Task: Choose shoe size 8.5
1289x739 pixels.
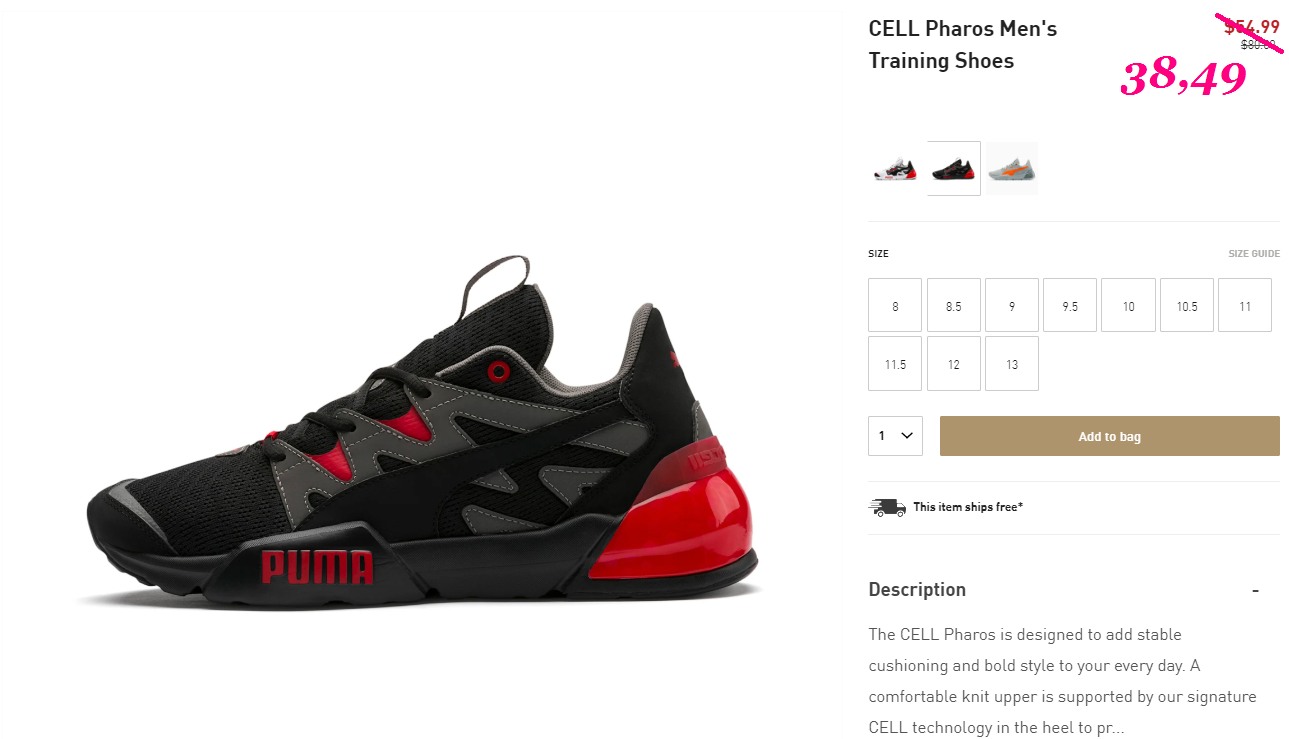Action: click(953, 305)
